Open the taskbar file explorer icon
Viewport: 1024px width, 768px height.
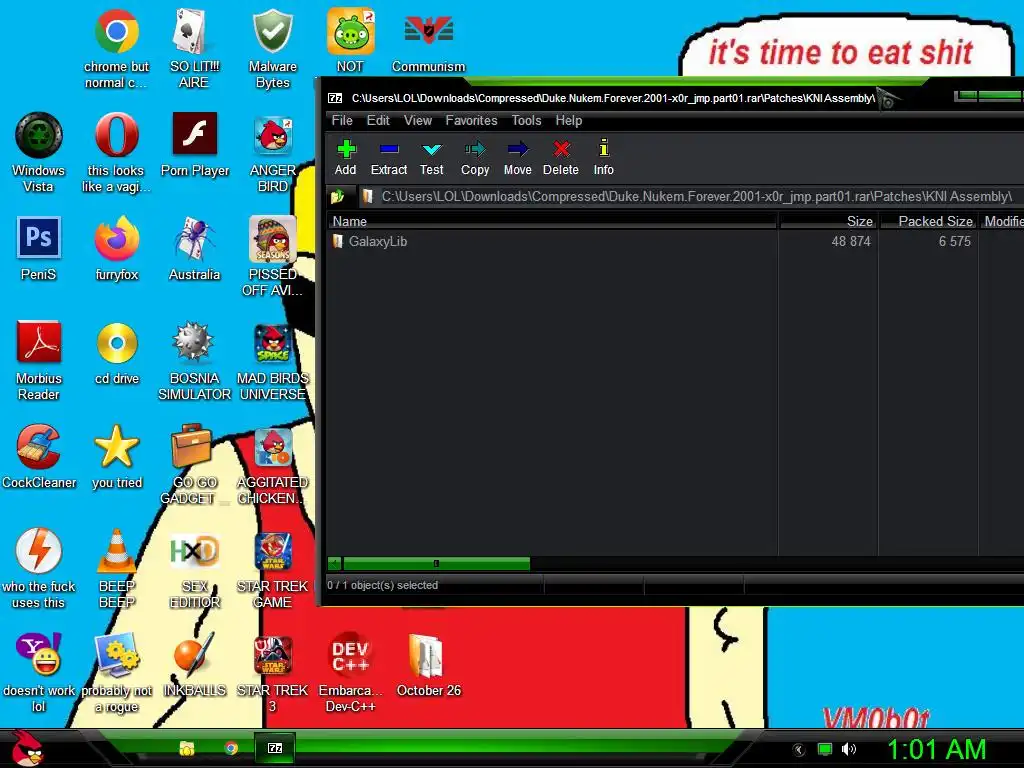click(187, 748)
